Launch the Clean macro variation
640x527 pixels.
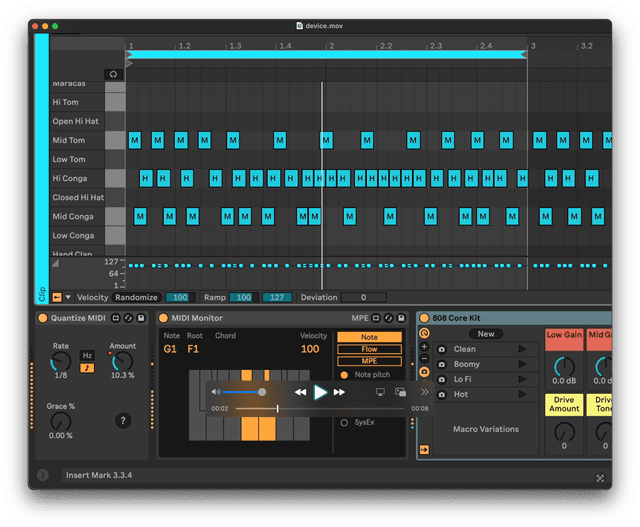point(522,349)
